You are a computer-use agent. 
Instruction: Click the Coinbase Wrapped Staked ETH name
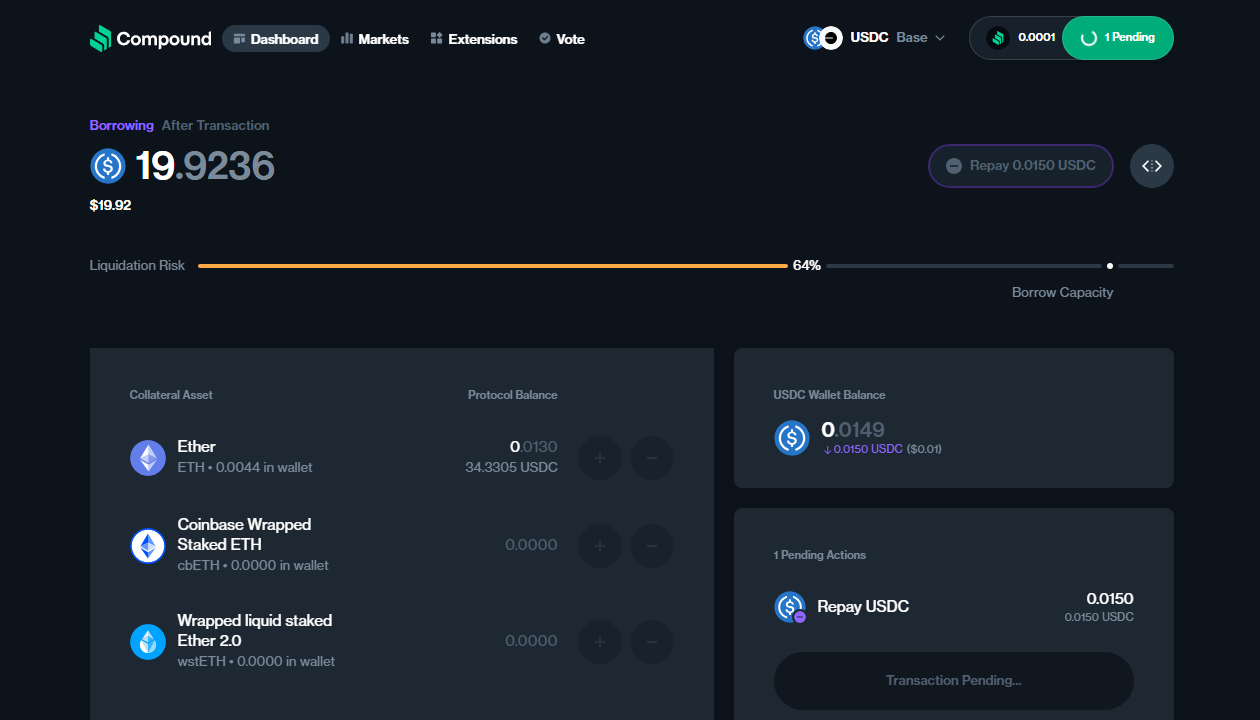click(x=244, y=535)
